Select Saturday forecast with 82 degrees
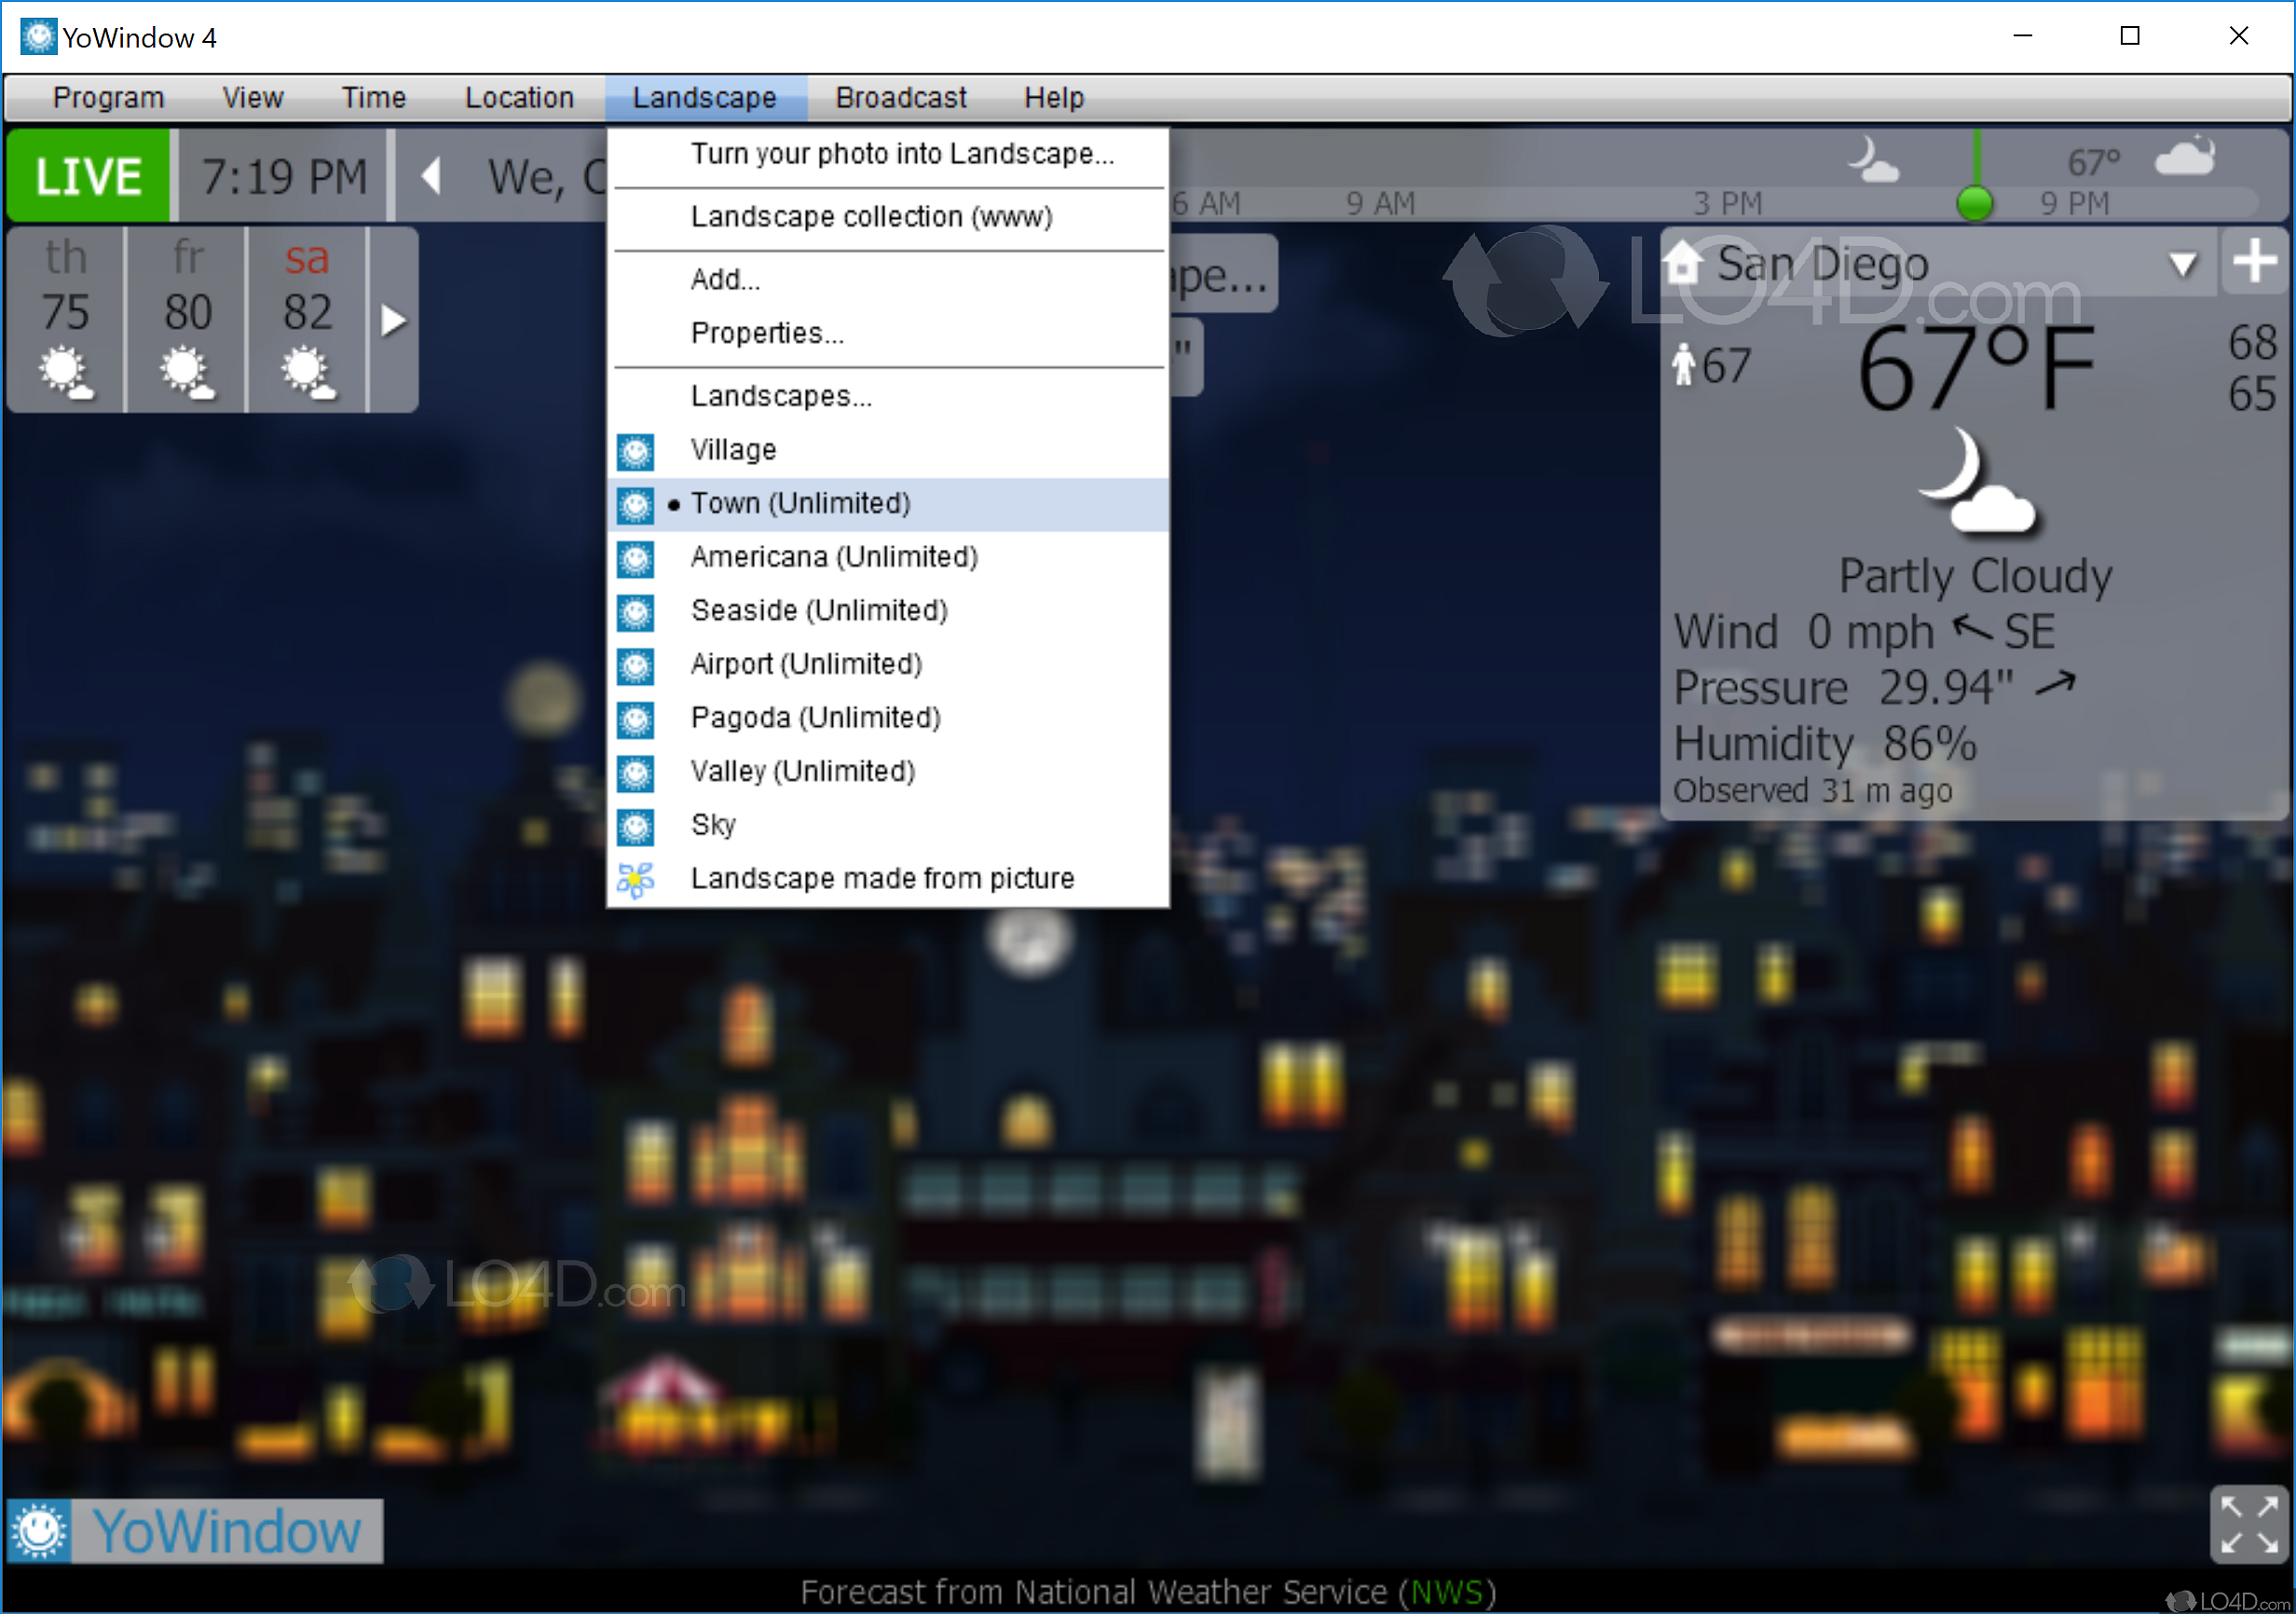The height and width of the screenshot is (1614, 2296). [308, 320]
